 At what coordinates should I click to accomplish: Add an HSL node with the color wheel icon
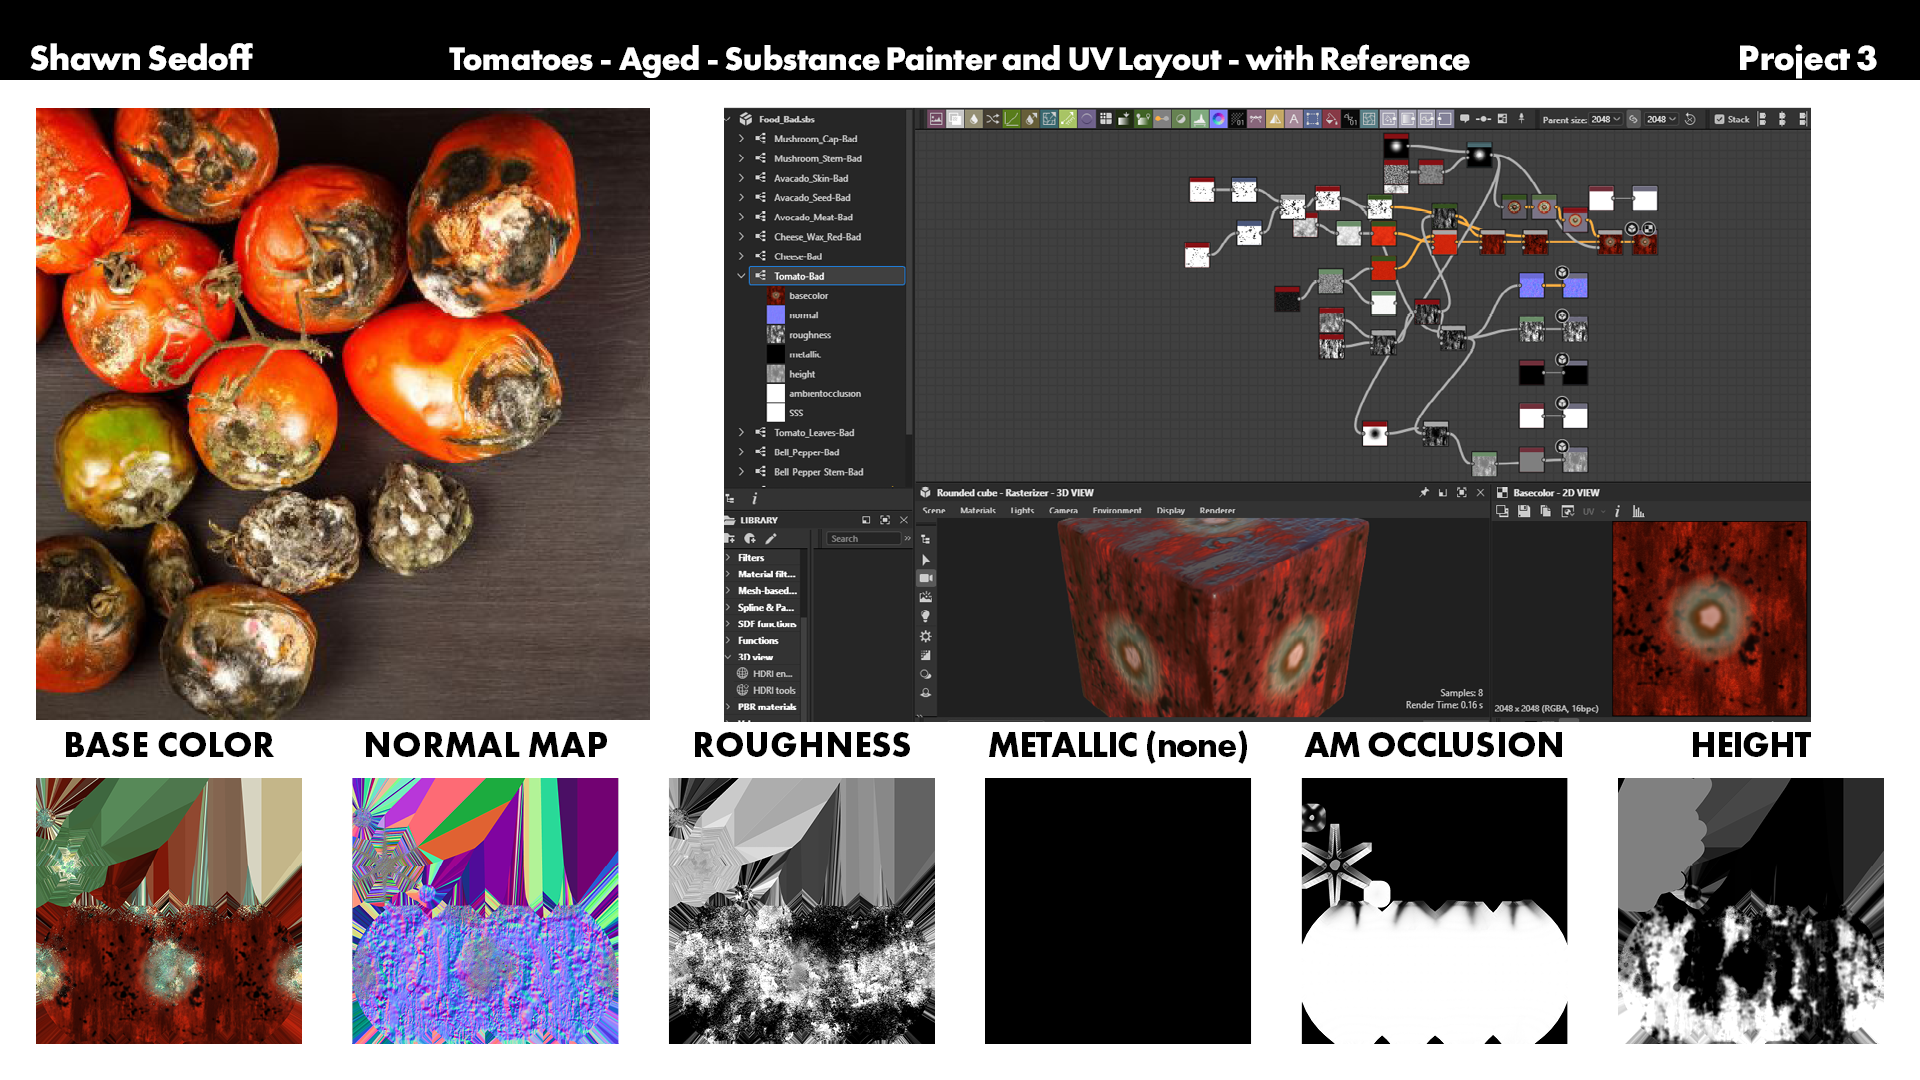[1218, 119]
